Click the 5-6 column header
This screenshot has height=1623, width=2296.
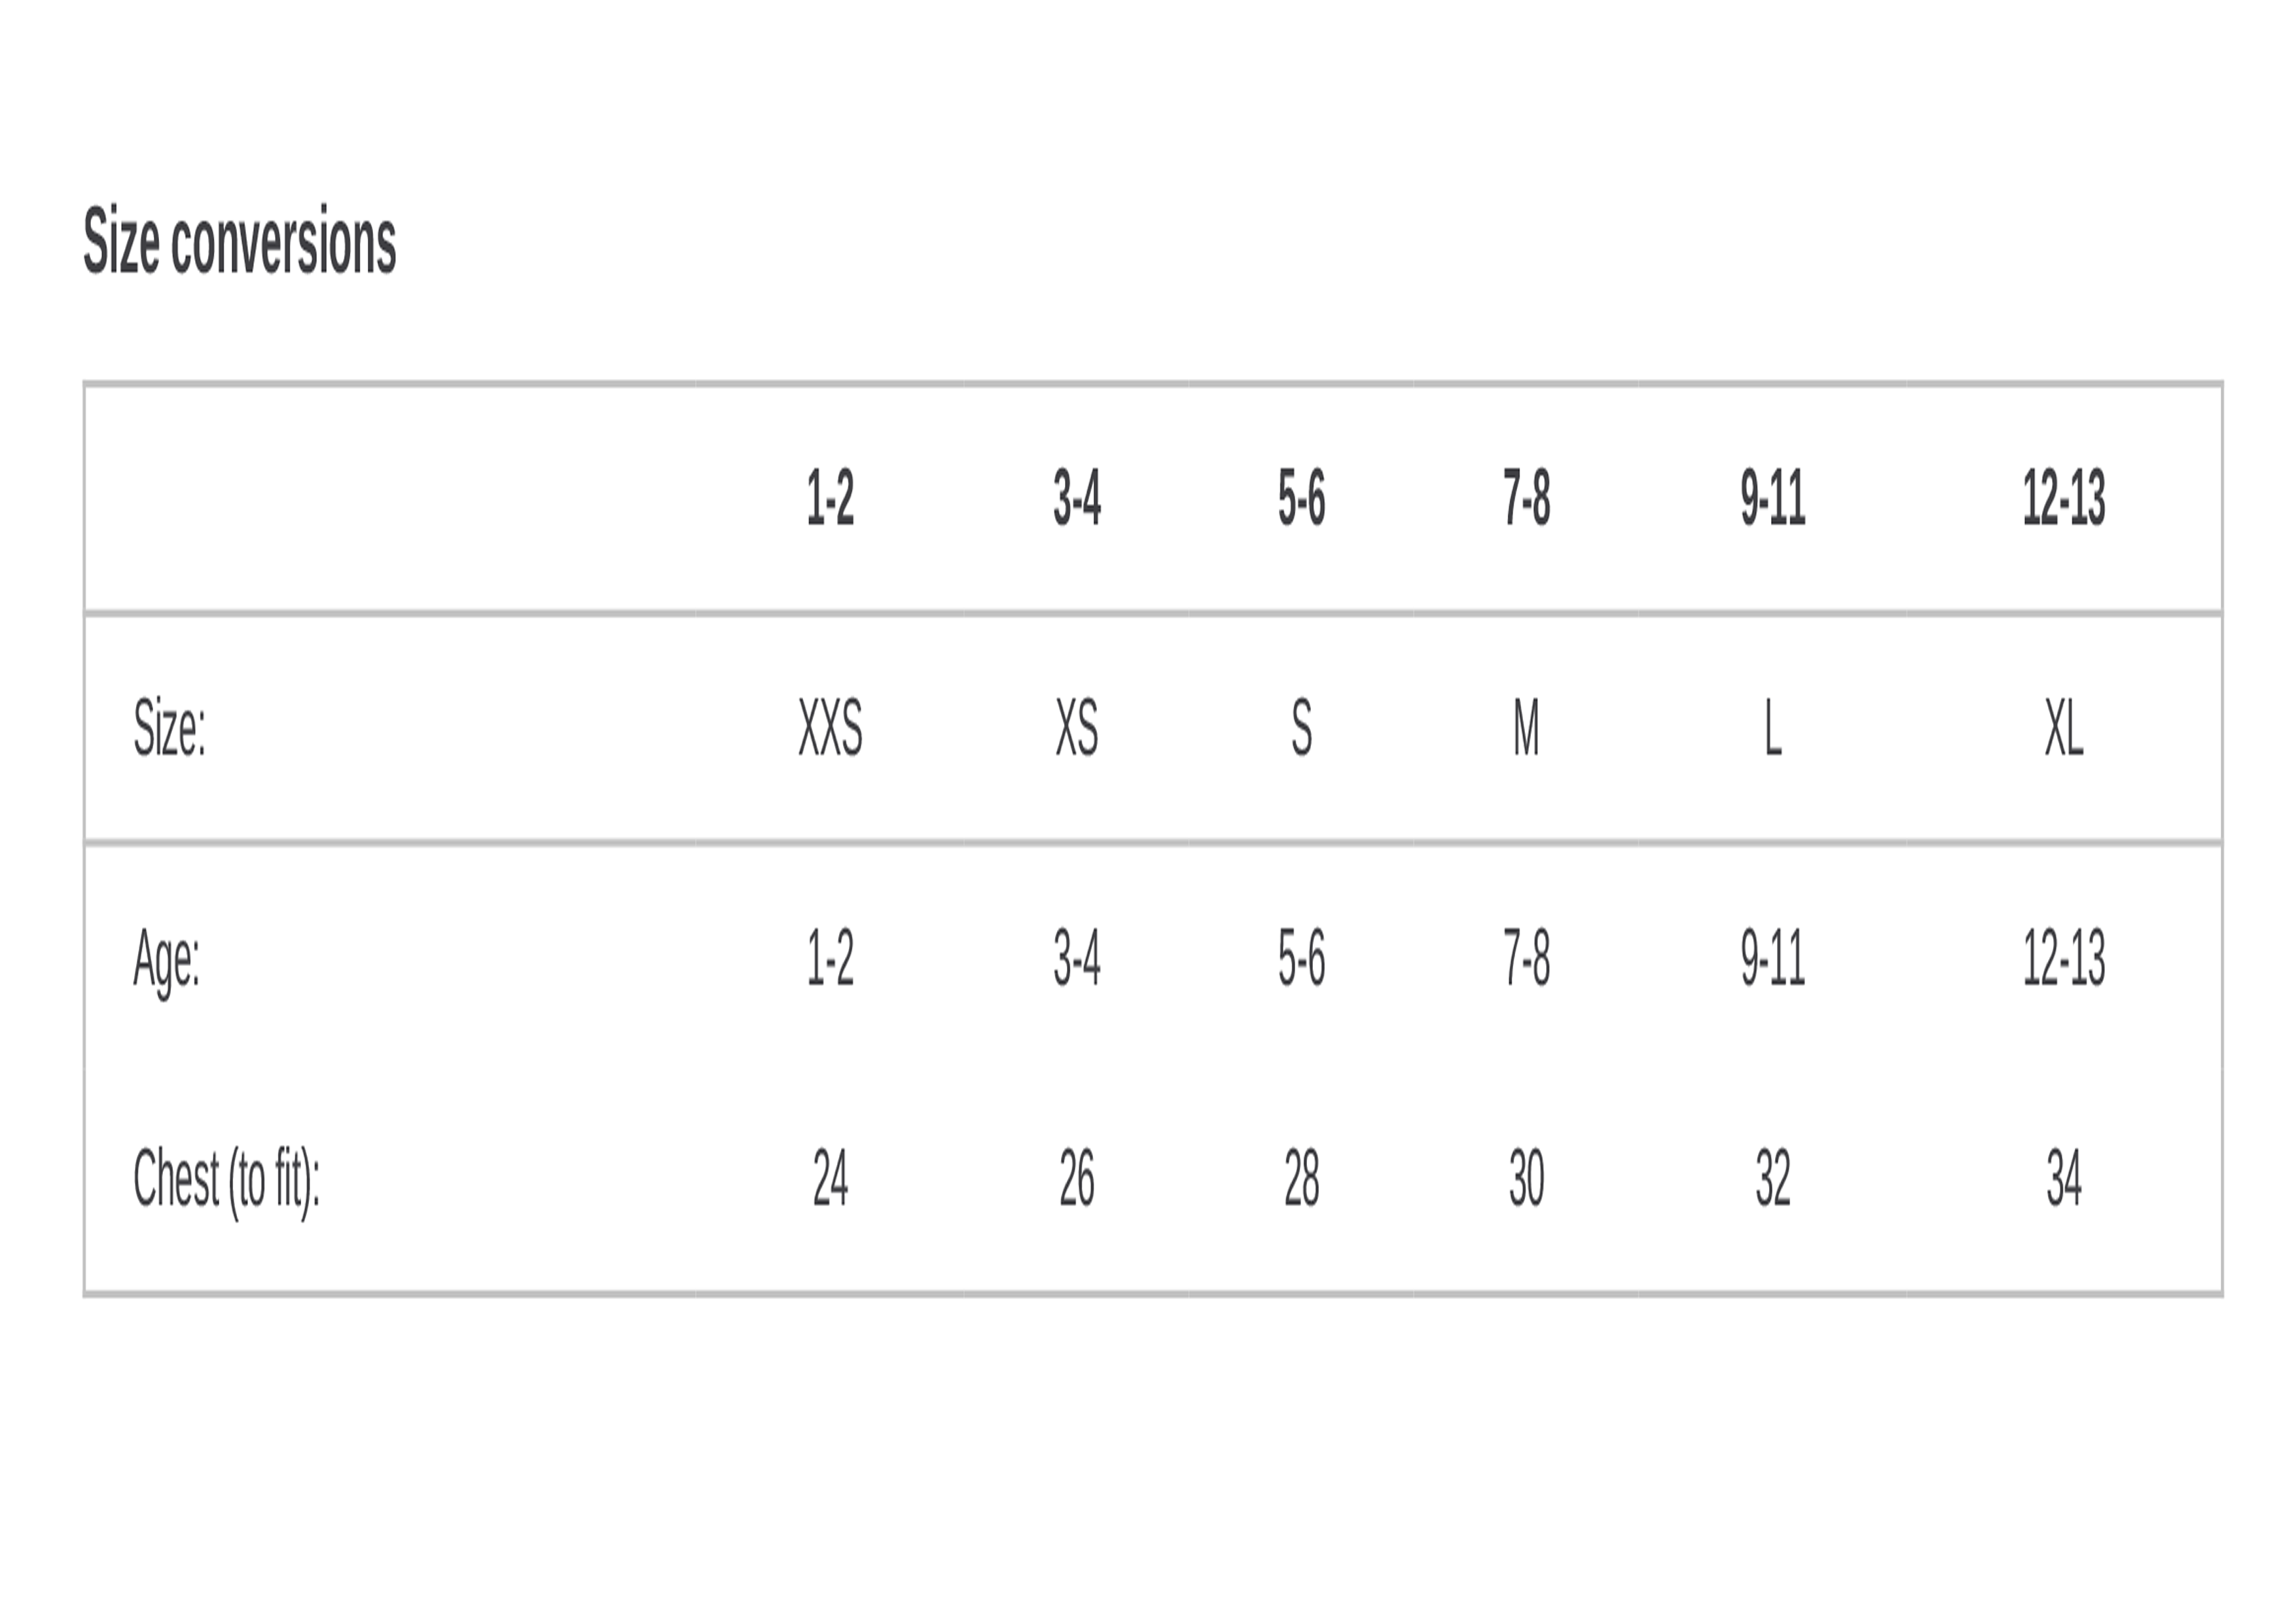[1301, 497]
